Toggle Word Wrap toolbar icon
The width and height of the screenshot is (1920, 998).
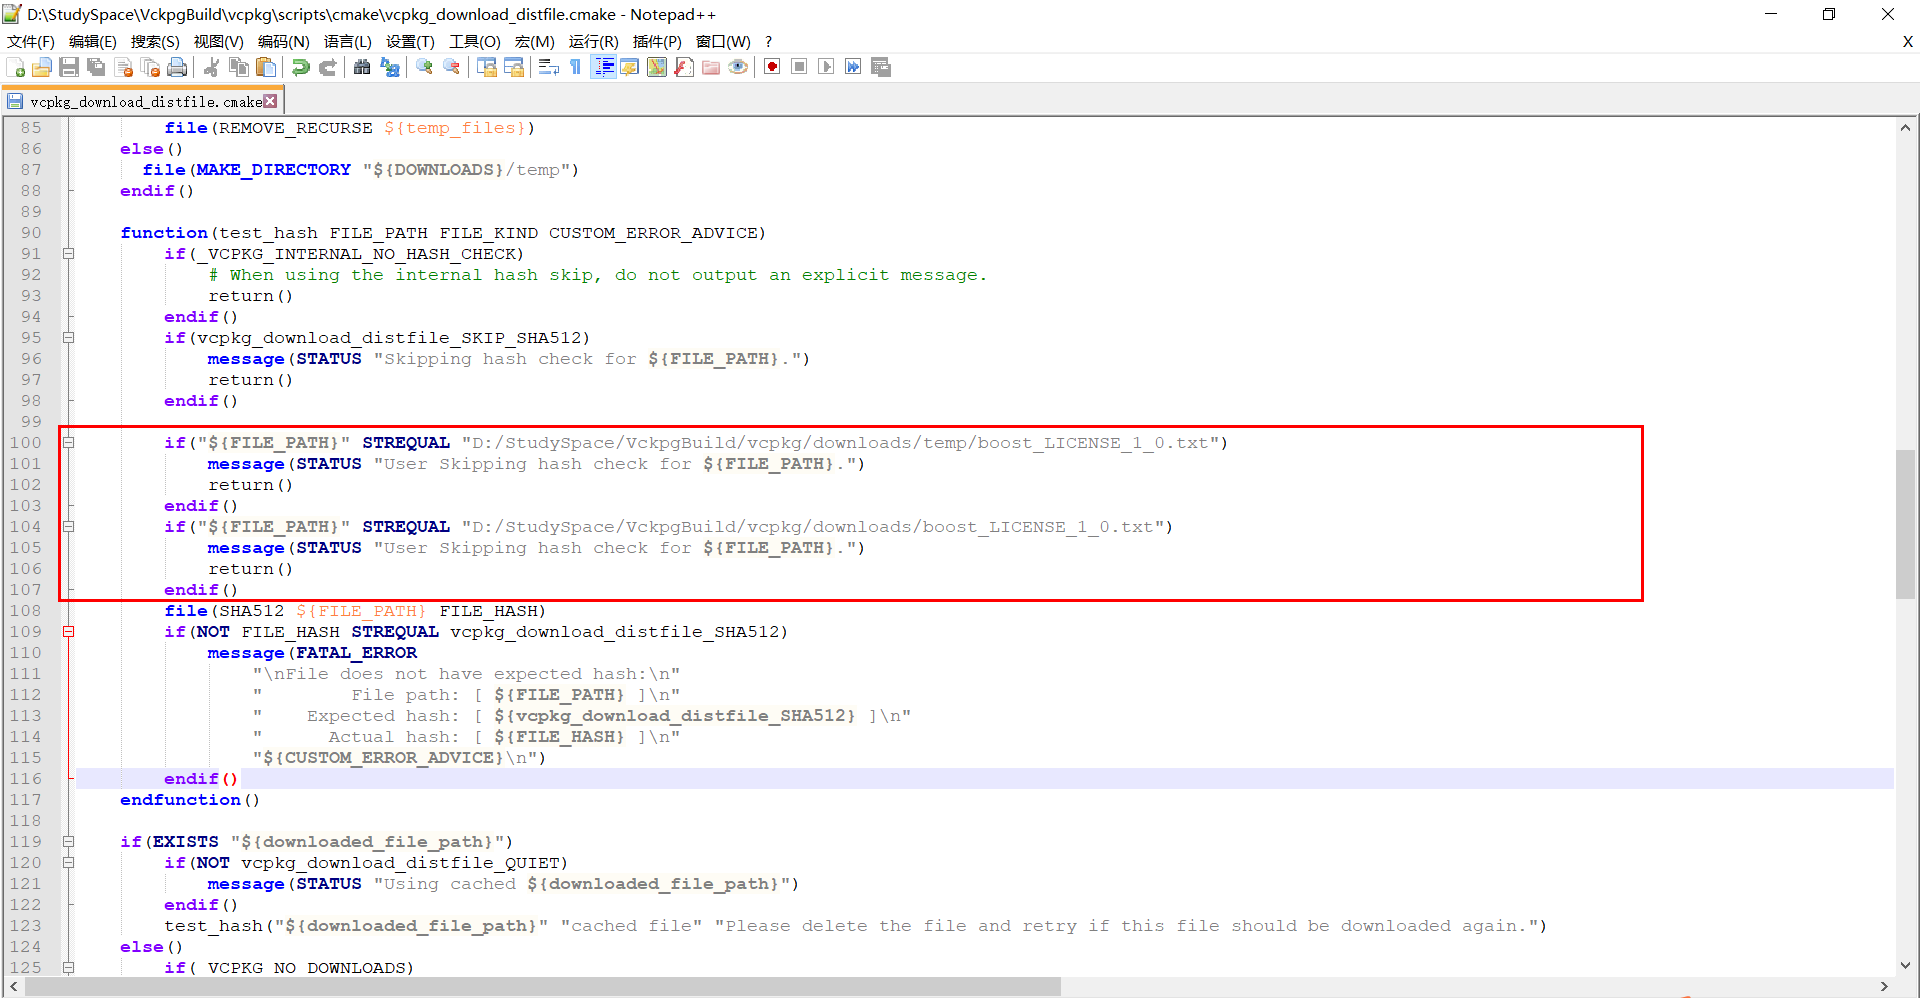point(549,67)
